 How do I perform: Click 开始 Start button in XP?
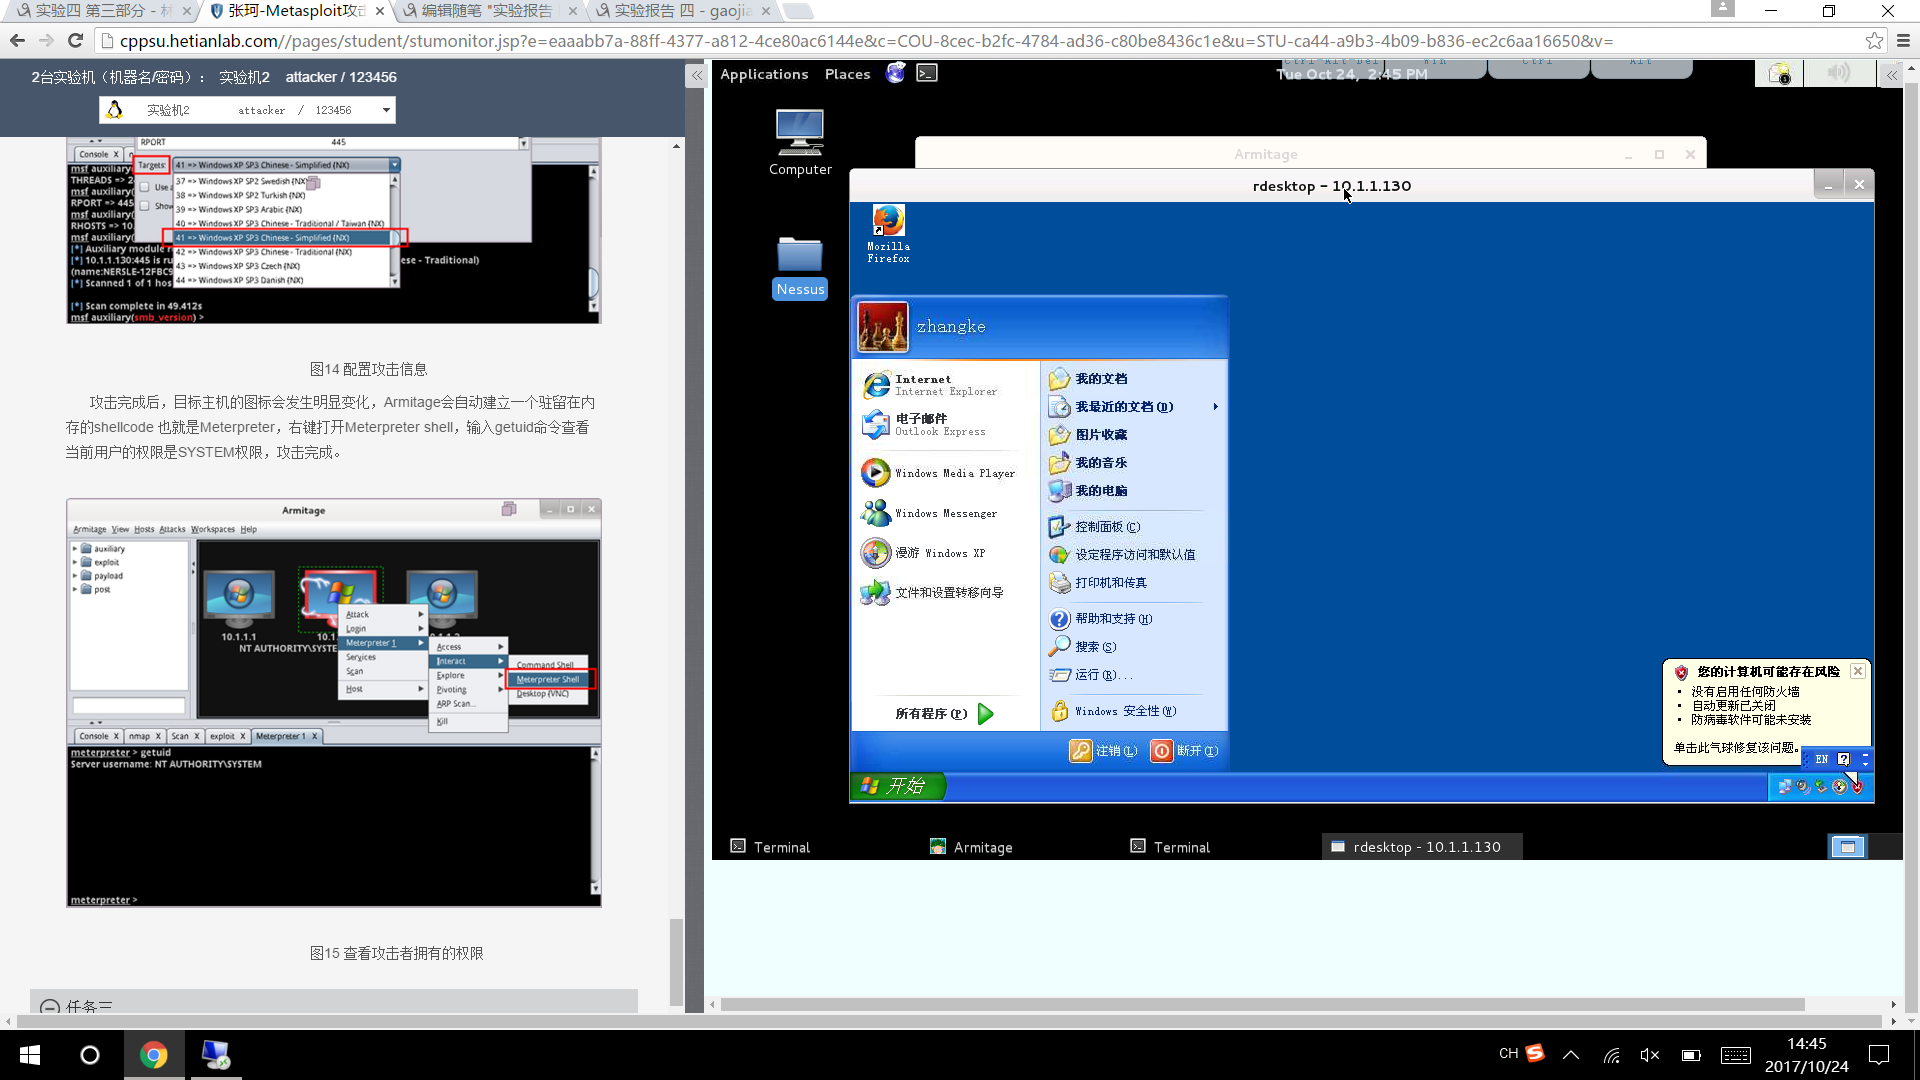pos(898,787)
